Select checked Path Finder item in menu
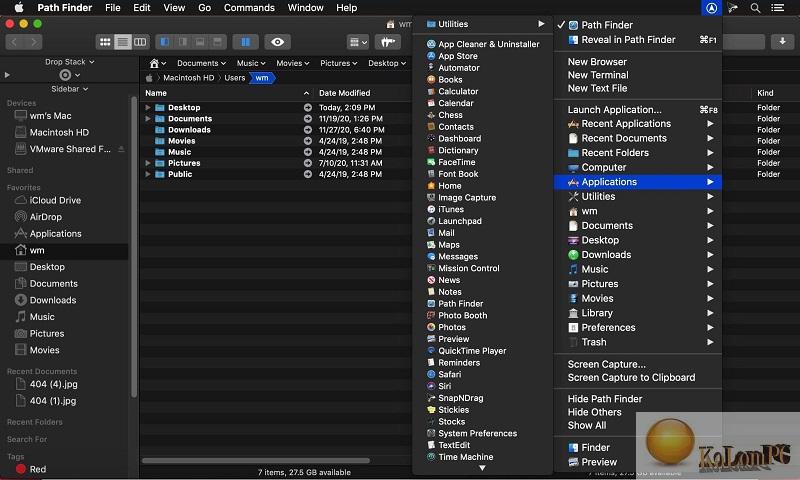800x480 pixels. tap(637, 25)
